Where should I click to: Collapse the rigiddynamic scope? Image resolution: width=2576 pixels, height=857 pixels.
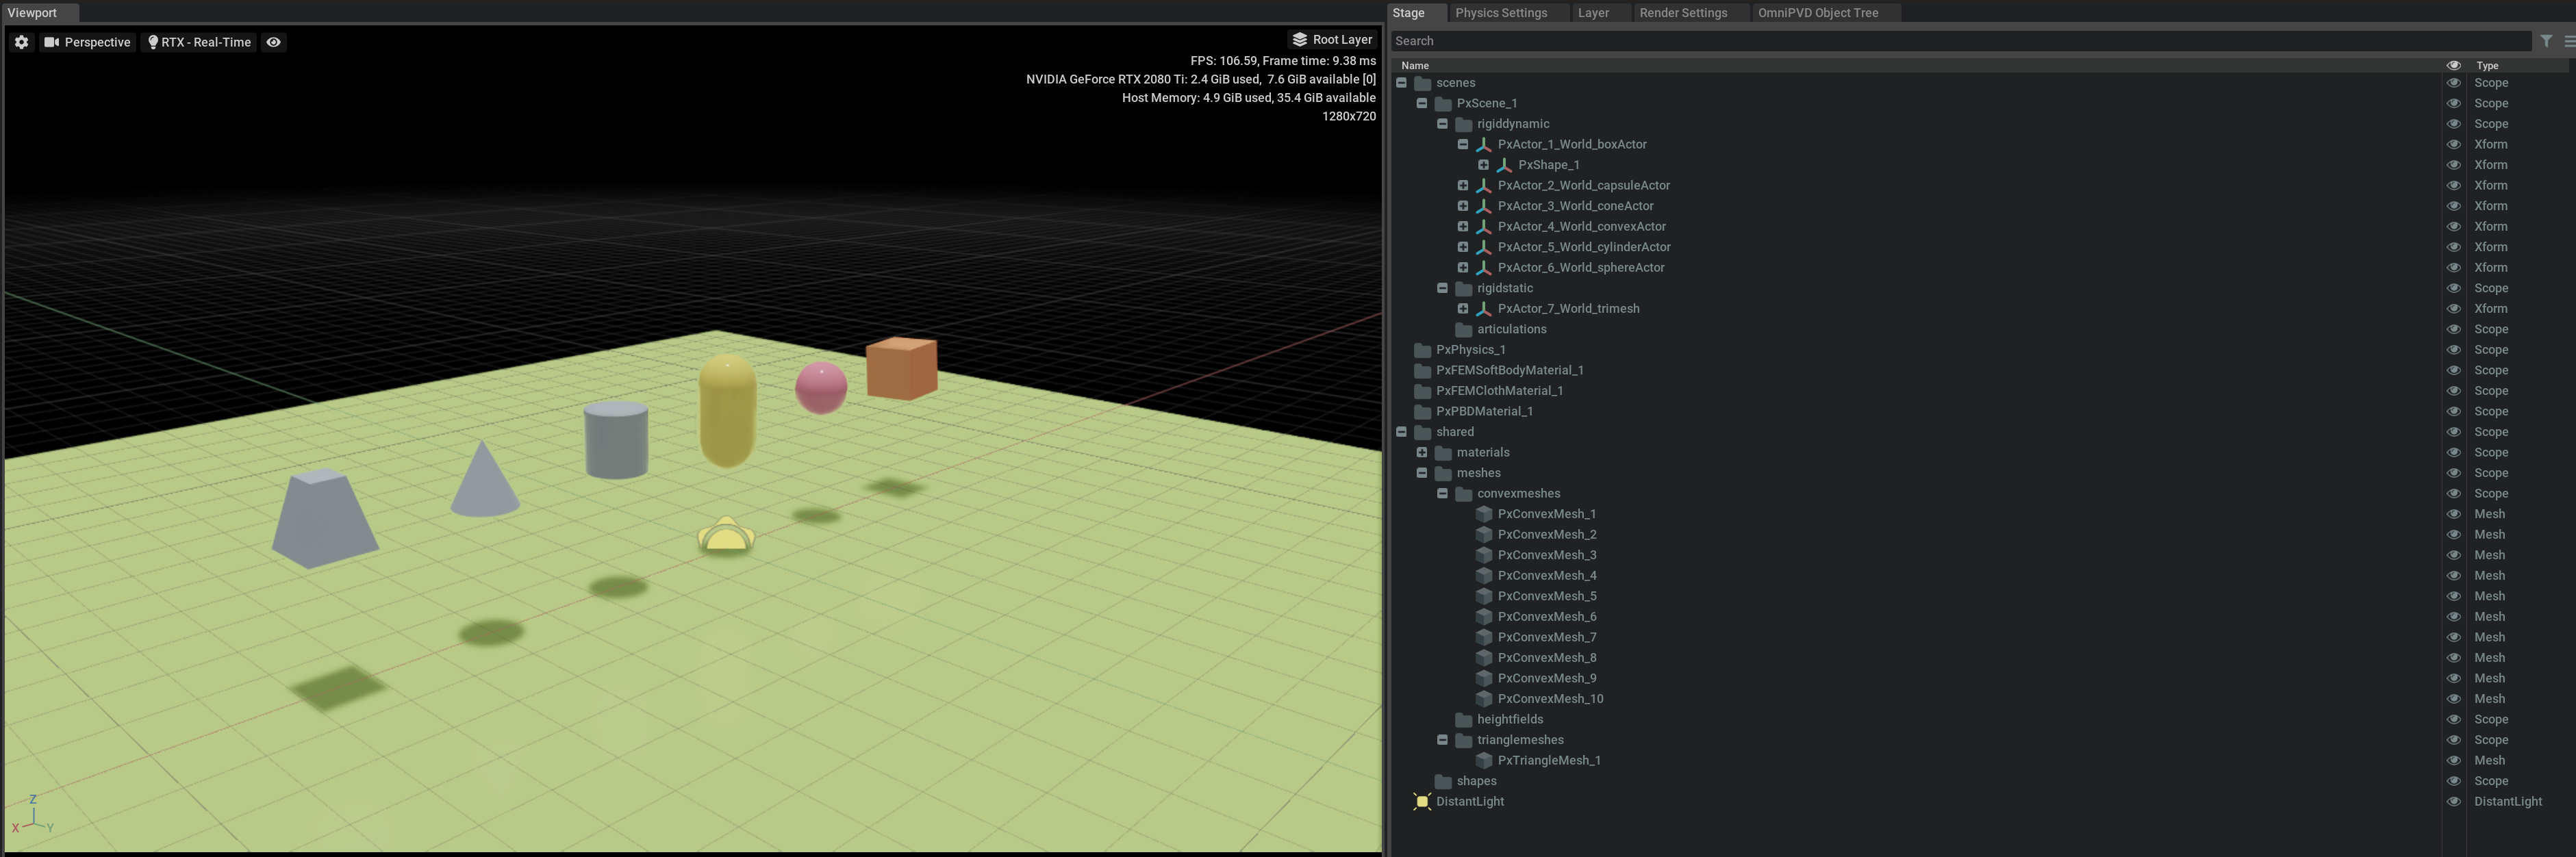pos(1442,124)
